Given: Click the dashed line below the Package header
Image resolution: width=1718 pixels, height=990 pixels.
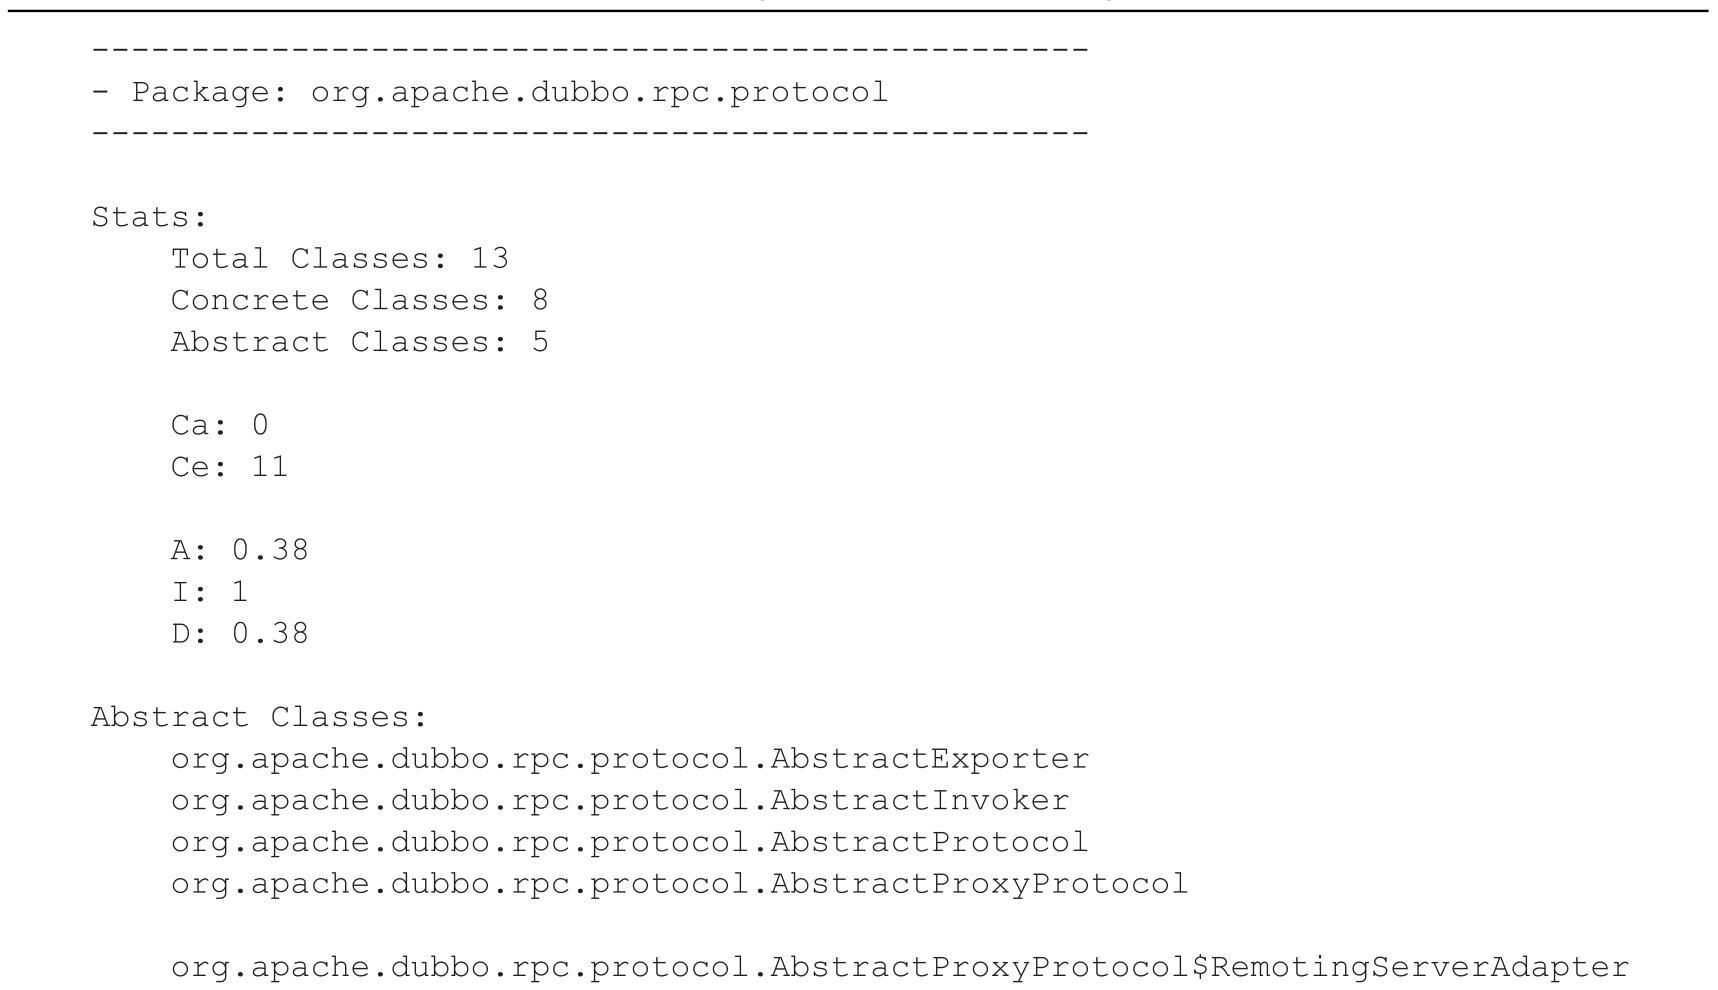Looking at the screenshot, I should 589,133.
